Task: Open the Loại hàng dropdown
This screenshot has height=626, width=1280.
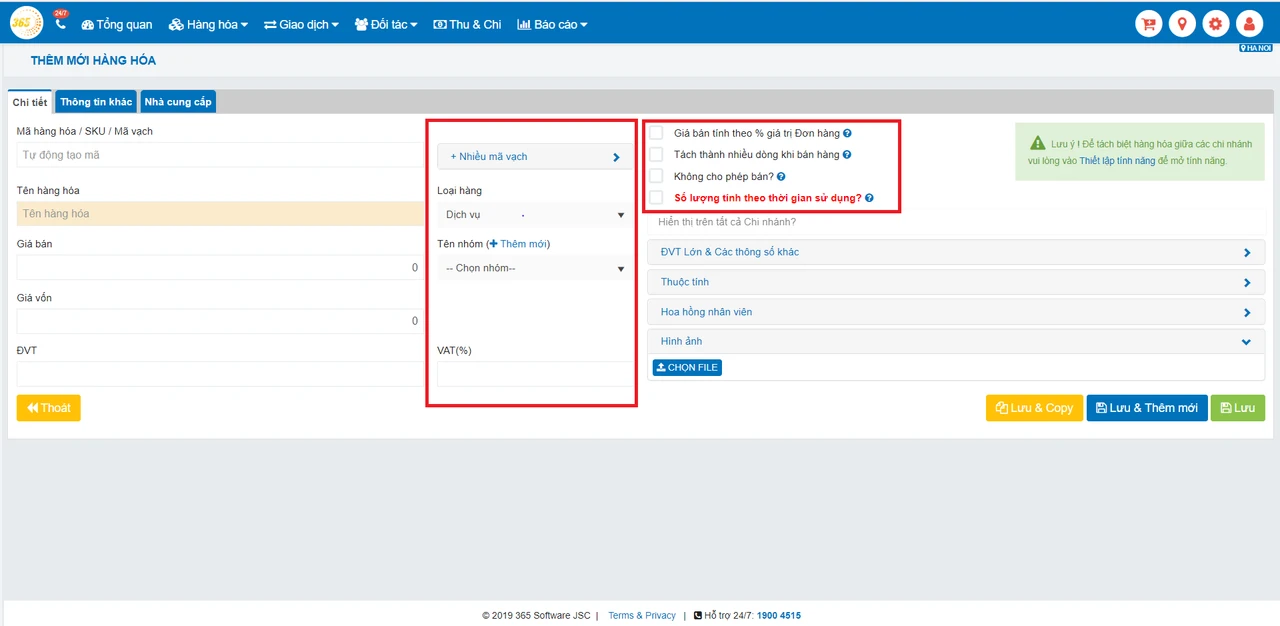Action: (x=535, y=215)
